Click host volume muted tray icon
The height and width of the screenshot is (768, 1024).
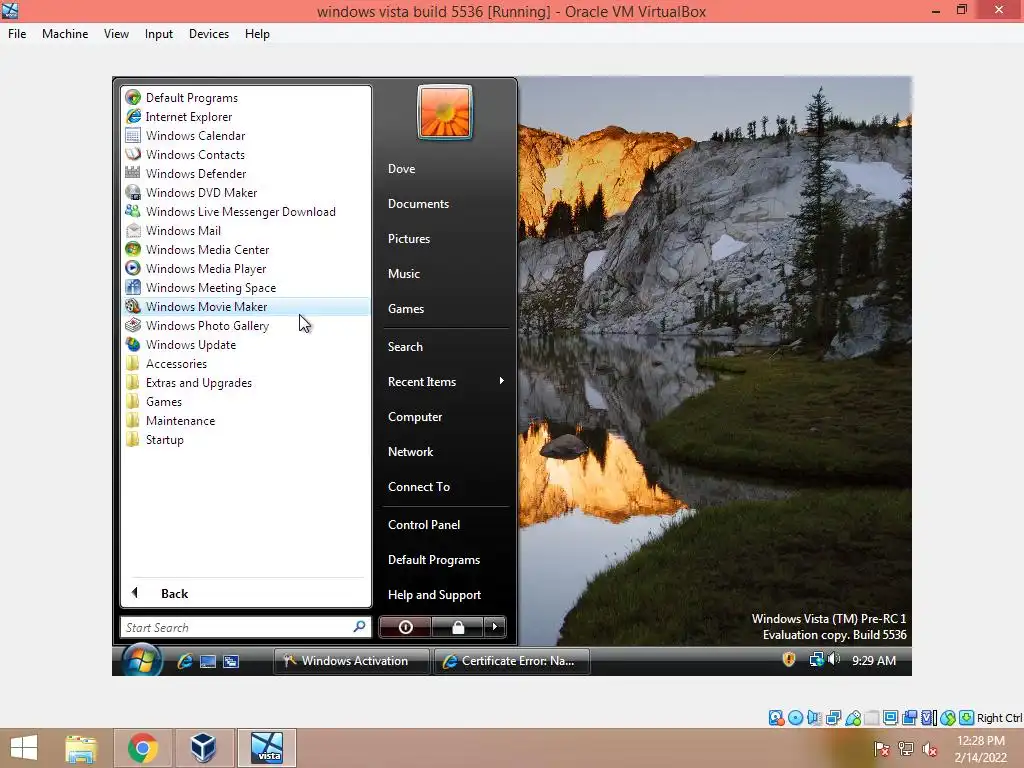click(930, 749)
